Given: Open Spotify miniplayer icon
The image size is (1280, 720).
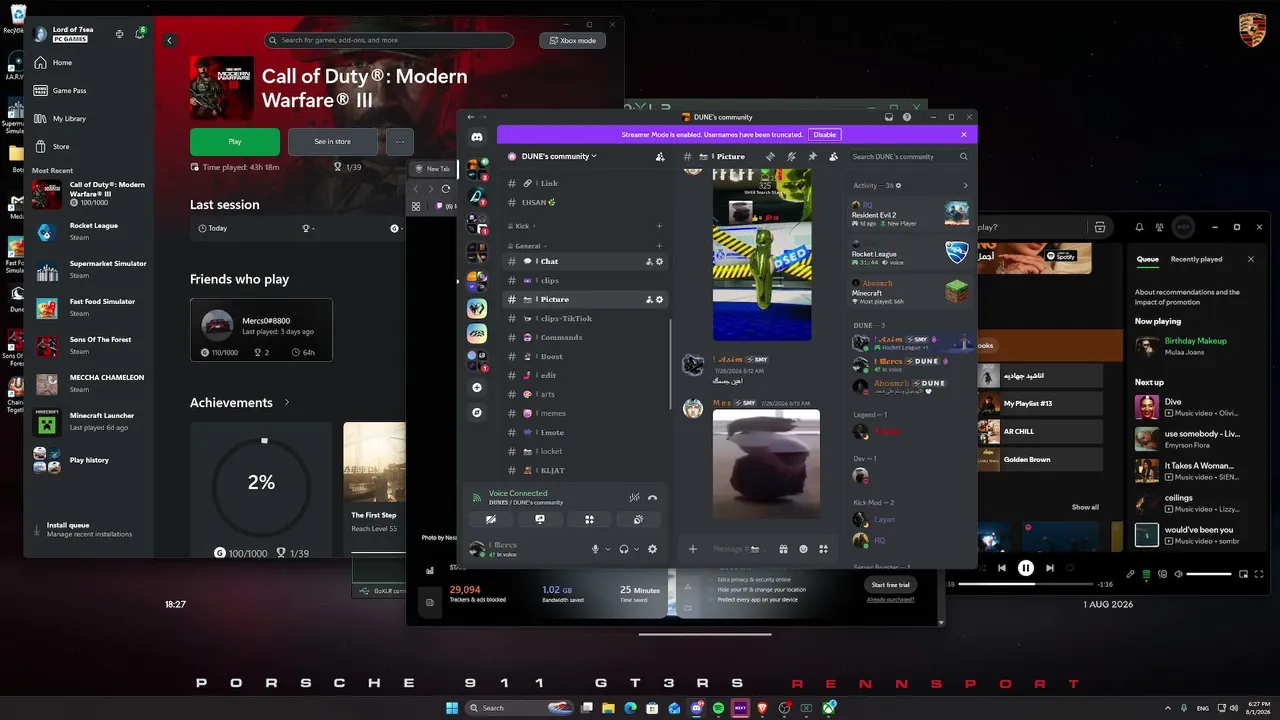Looking at the screenshot, I should [x=1244, y=574].
